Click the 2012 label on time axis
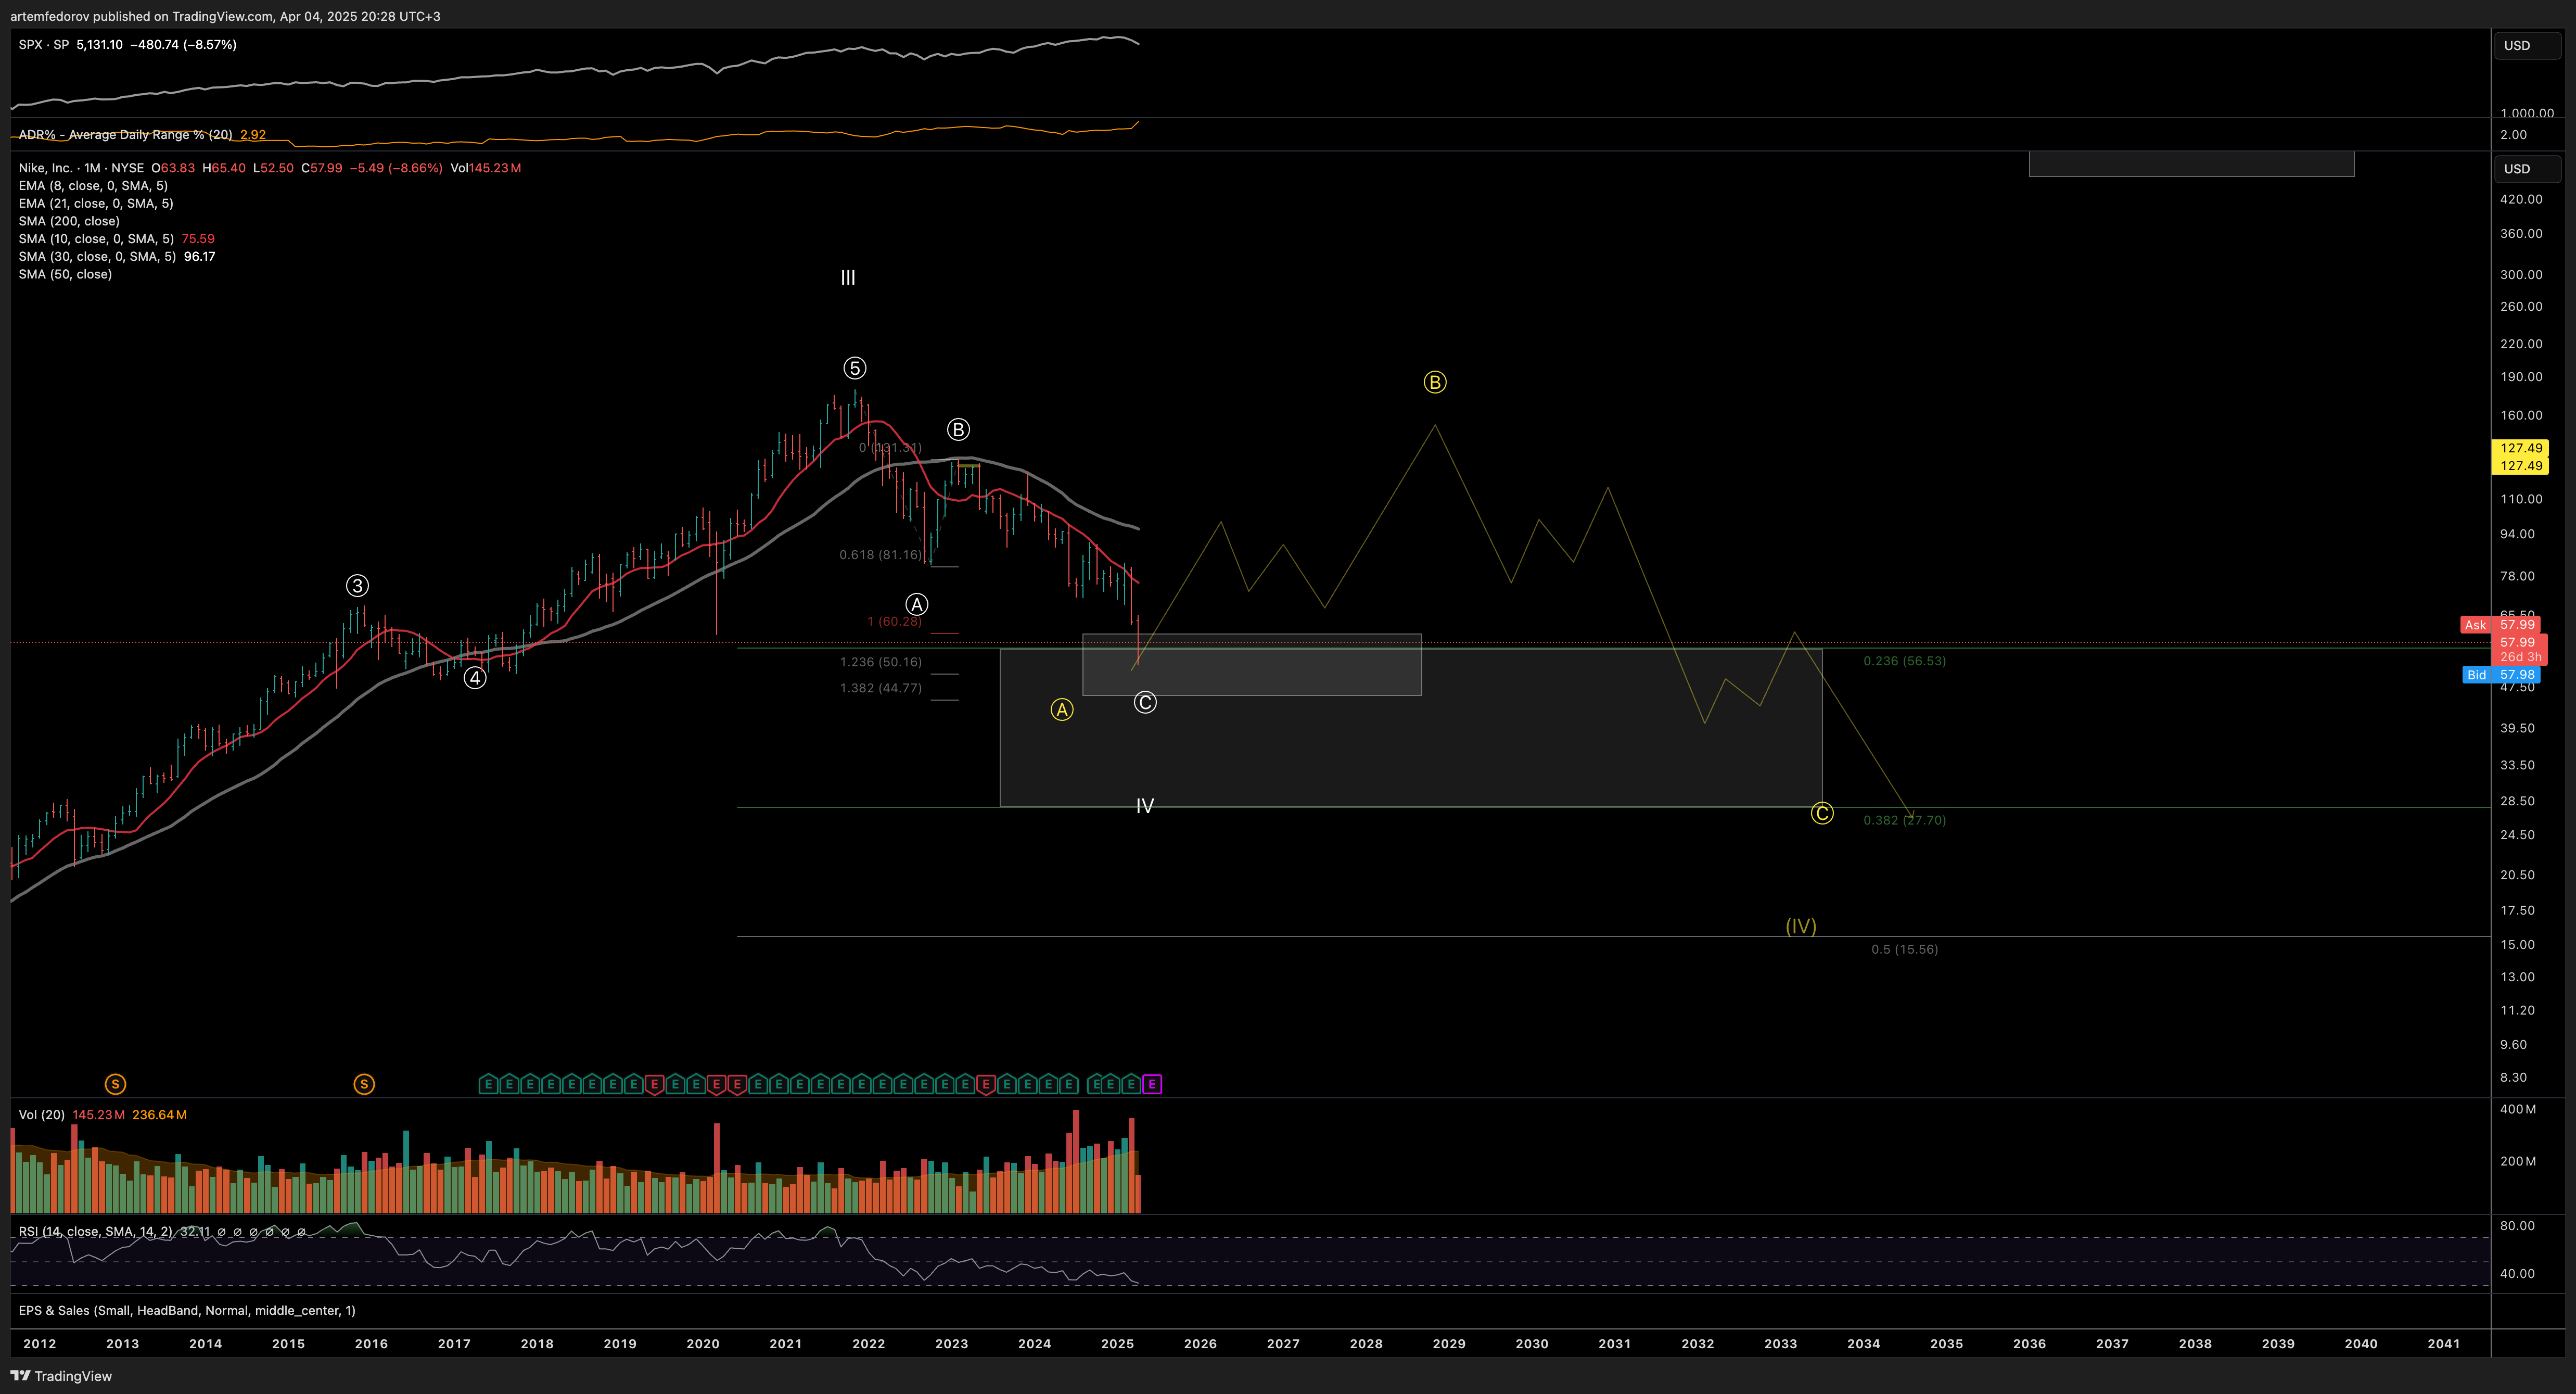2576x1394 pixels. (40, 1344)
